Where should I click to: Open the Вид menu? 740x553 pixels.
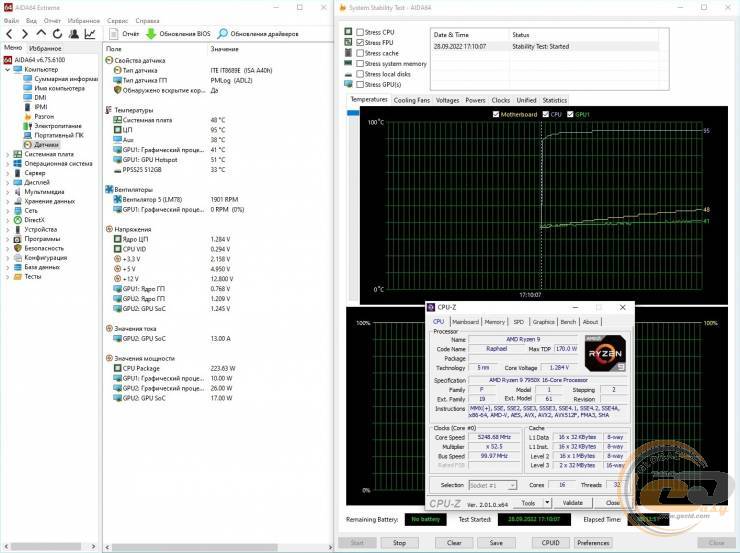[x=31, y=21]
